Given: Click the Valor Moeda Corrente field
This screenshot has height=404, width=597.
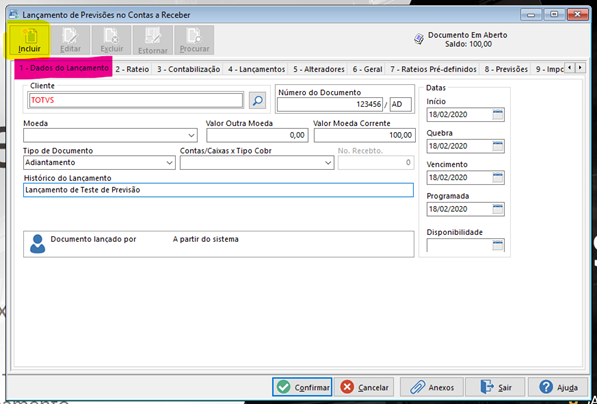Looking at the screenshot, I should [364, 135].
